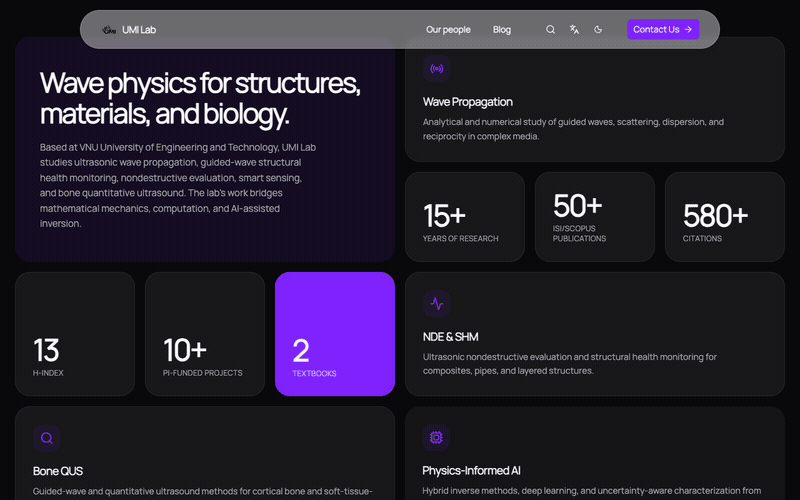800x500 pixels.
Task: Click the purple 2 Textbooks tile
Action: point(335,334)
